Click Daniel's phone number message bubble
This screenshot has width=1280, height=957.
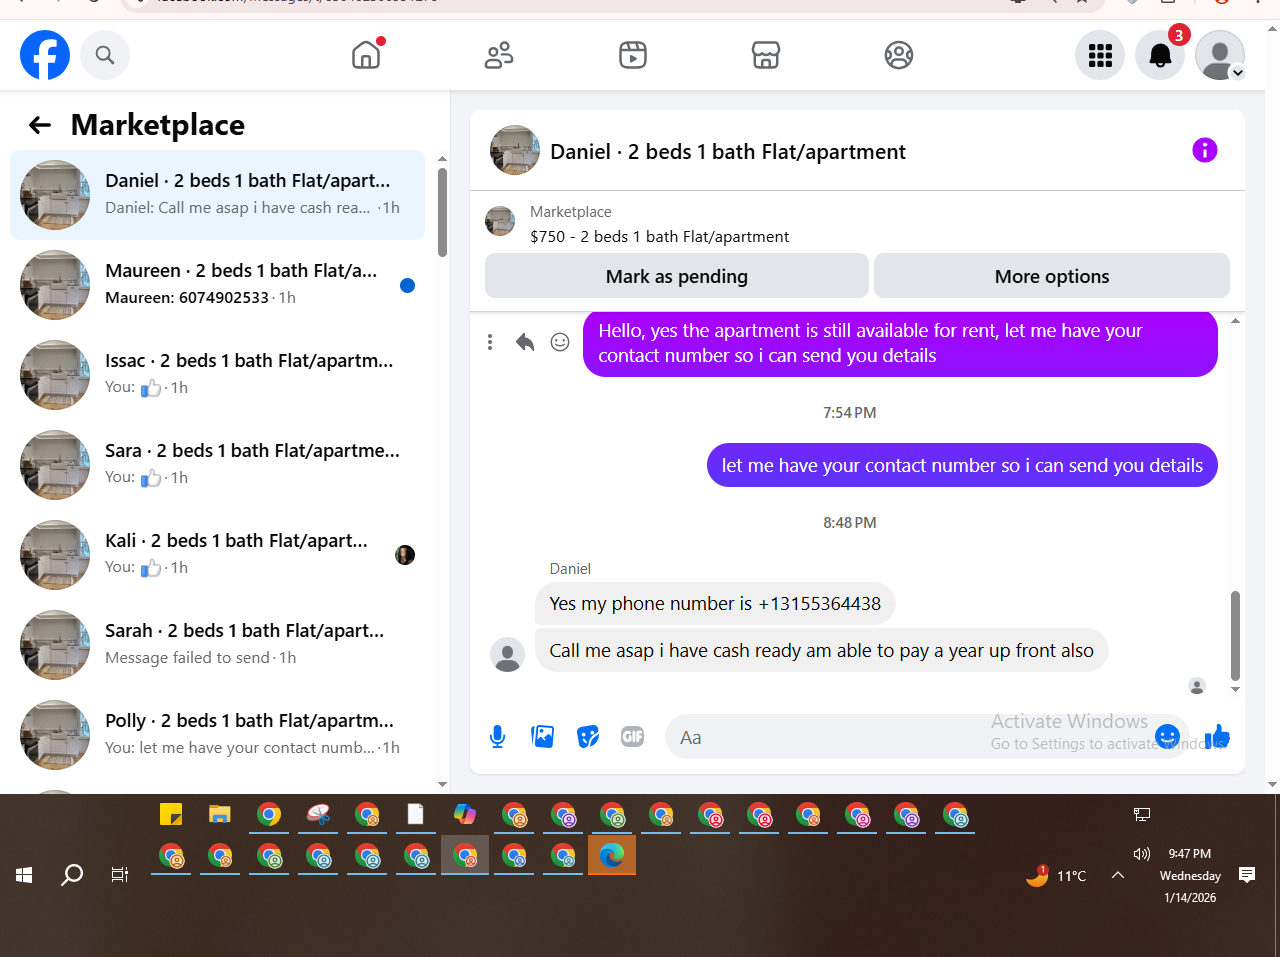(715, 603)
